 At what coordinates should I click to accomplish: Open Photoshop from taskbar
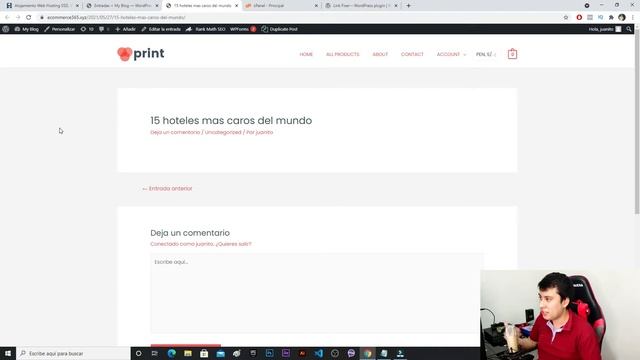(269, 353)
